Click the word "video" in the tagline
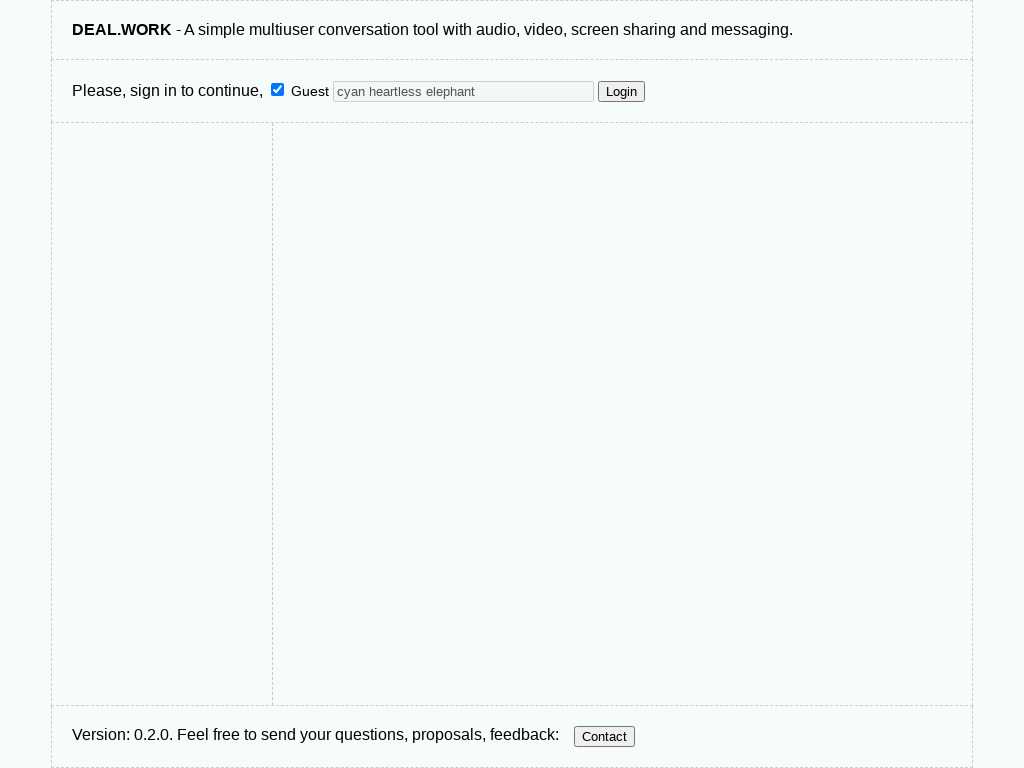 coord(543,30)
